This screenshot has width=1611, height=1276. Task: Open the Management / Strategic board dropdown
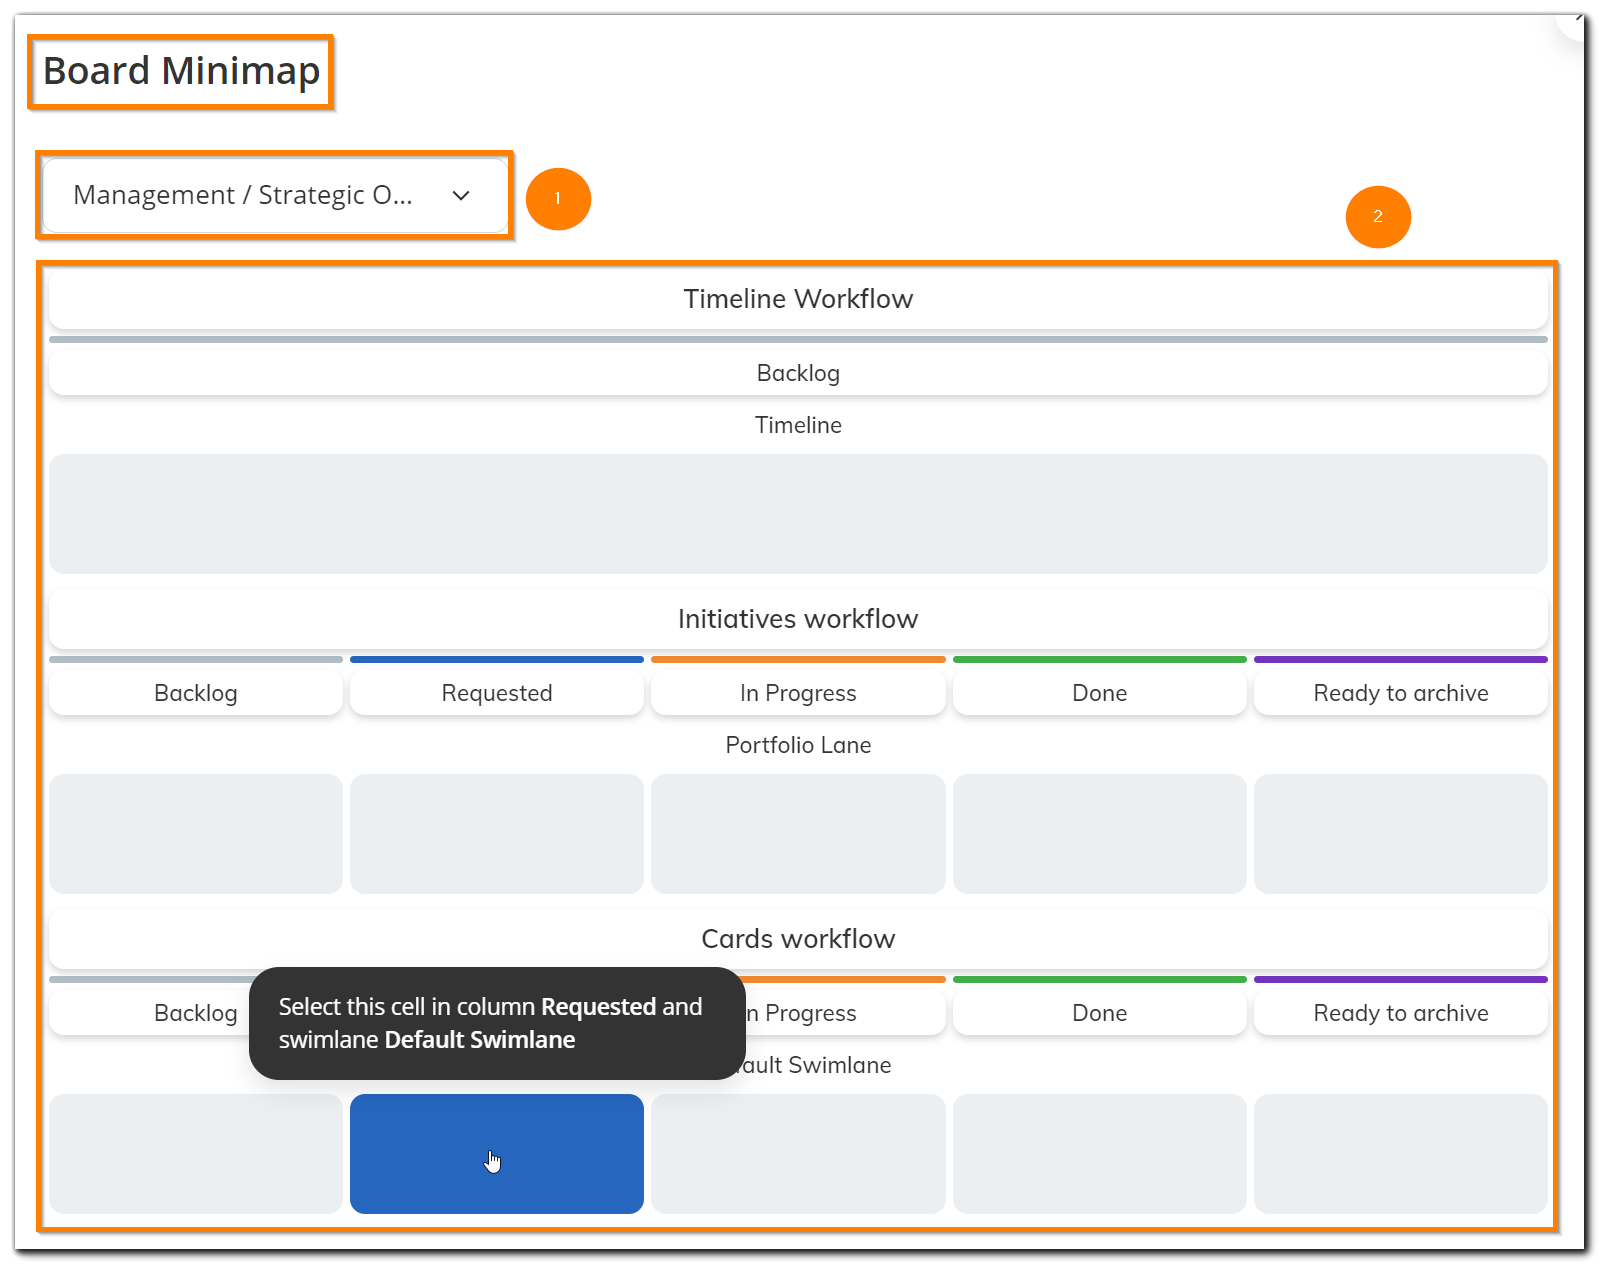[x=243, y=195]
